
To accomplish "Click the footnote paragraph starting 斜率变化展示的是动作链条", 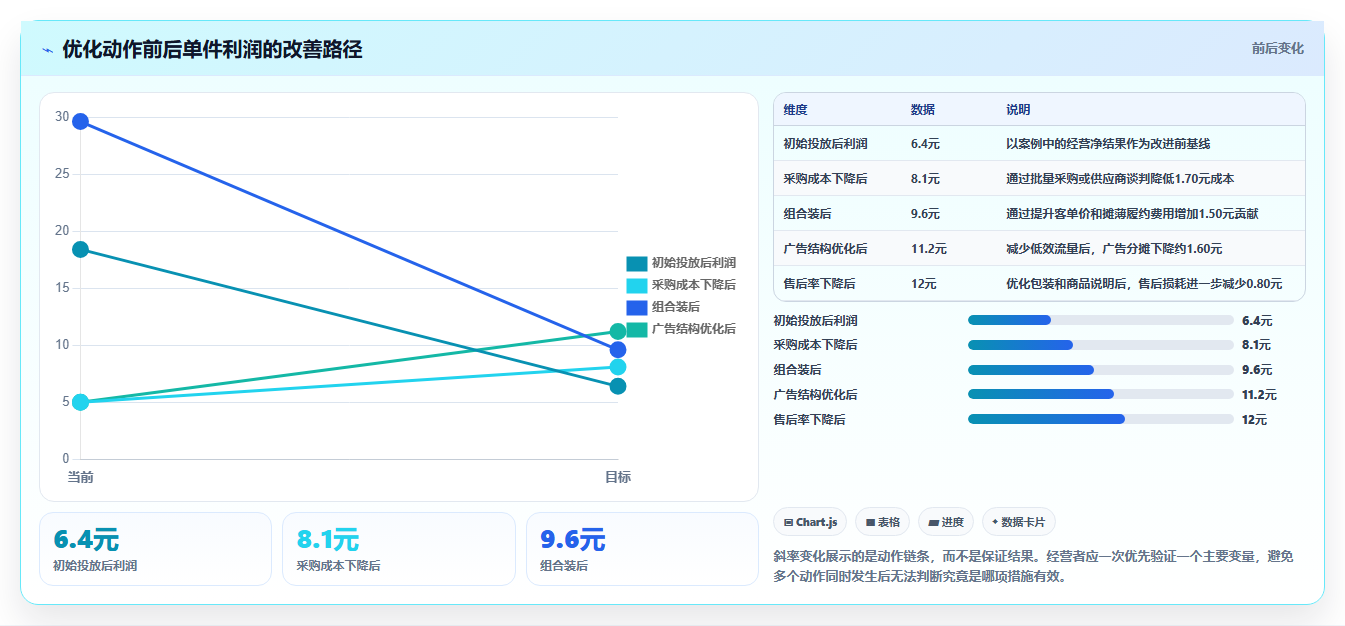I will (1033, 566).
